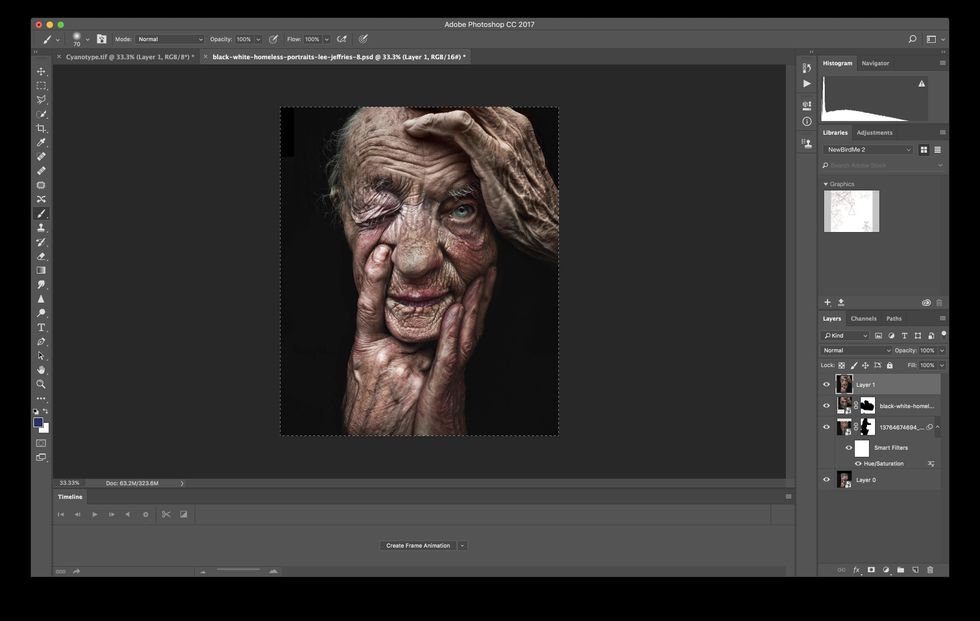This screenshot has height=621, width=980.
Task: Click the foreground color swatch
Action: [38, 424]
